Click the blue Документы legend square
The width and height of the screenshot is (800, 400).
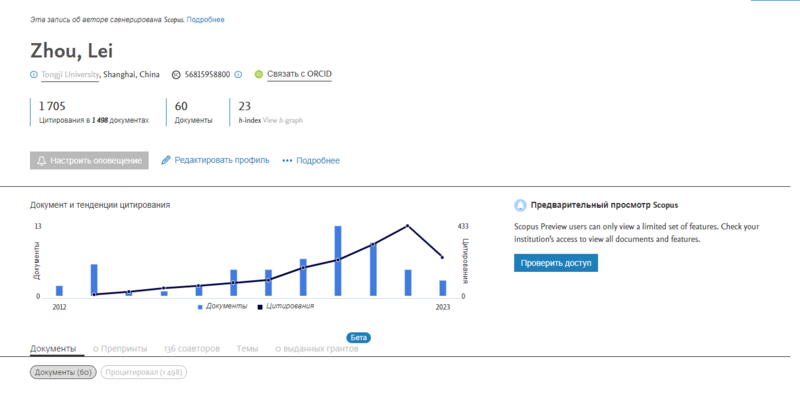click(x=200, y=306)
